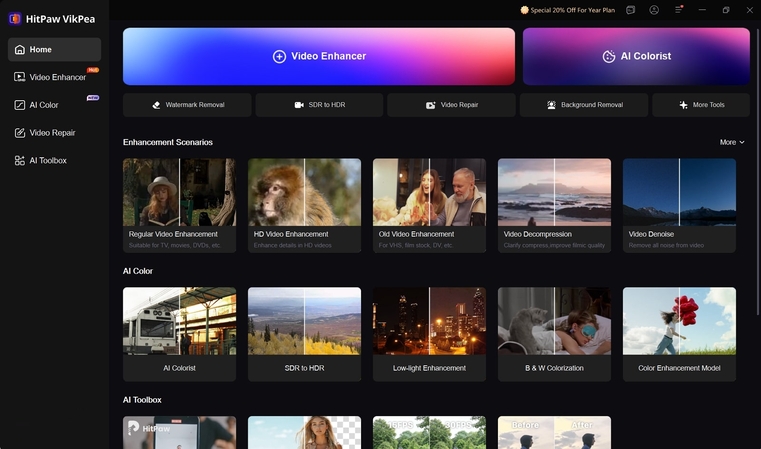Click the sparkle icon beside More Tools

683,105
